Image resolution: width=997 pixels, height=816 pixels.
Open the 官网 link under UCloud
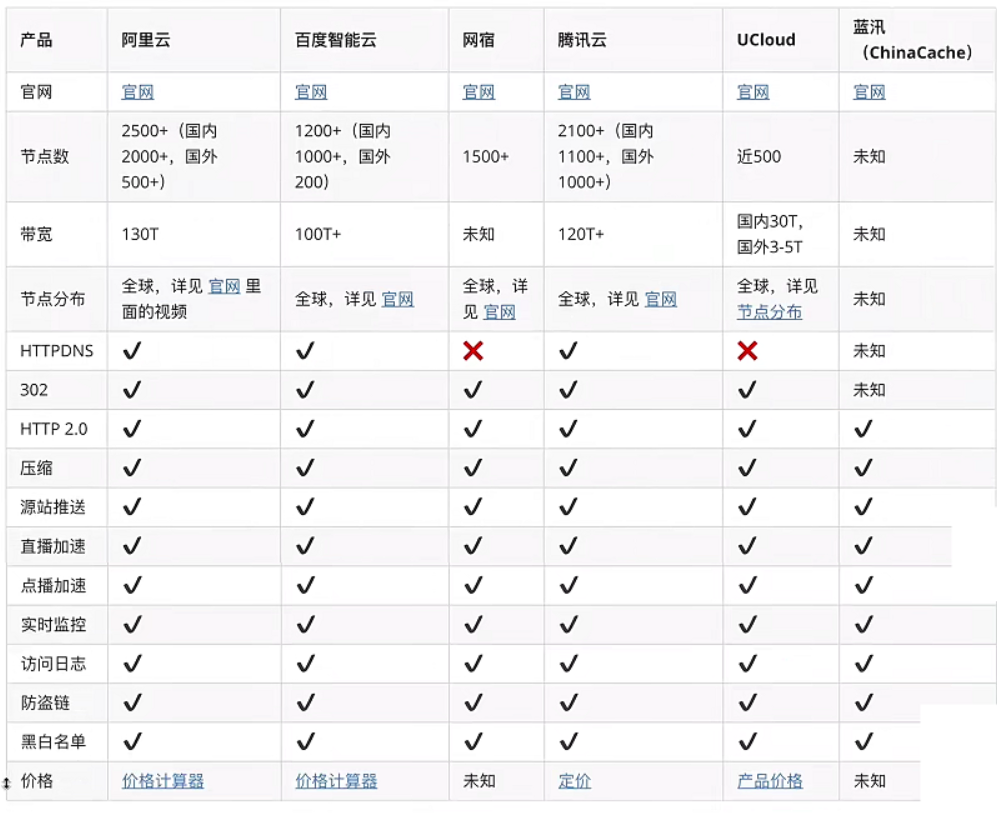click(x=753, y=92)
